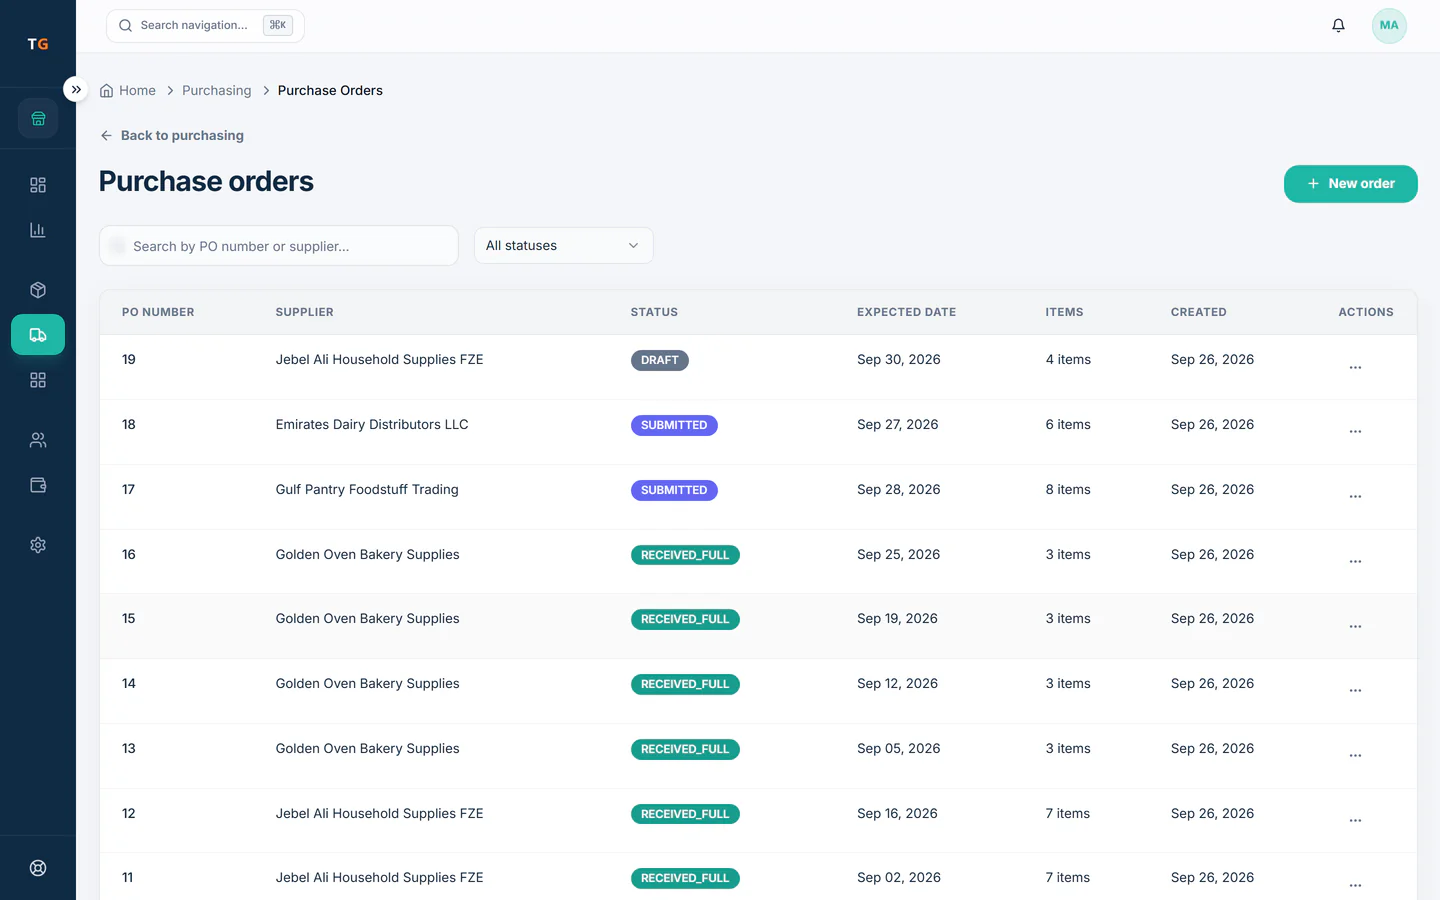Click the PO NUMBER column header
Image resolution: width=1440 pixels, height=900 pixels.
(158, 312)
